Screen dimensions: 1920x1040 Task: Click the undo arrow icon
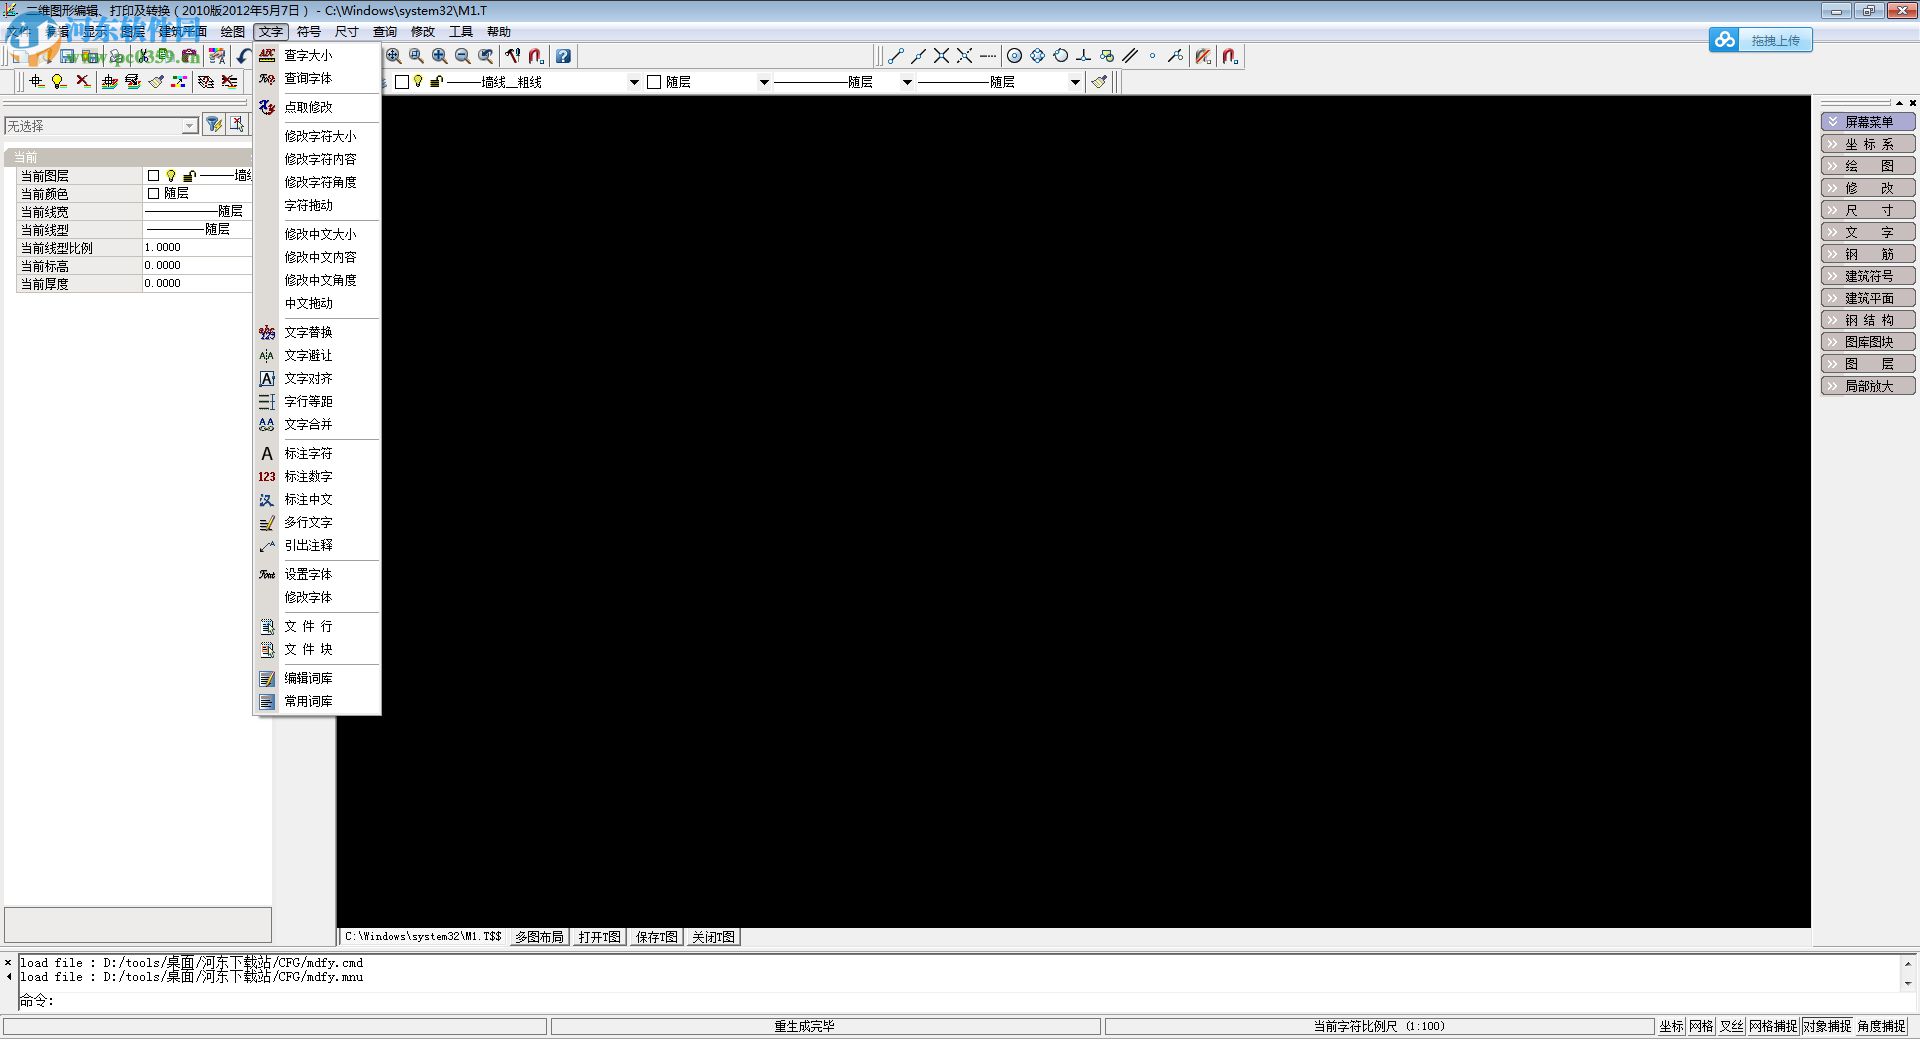[243, 56]
